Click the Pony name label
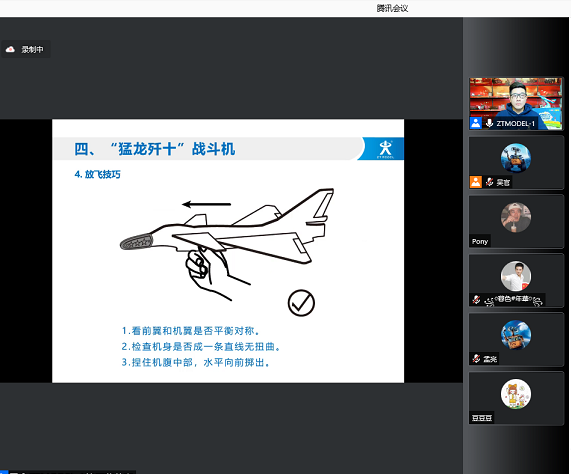571x474 pixels. coord(480,241)
